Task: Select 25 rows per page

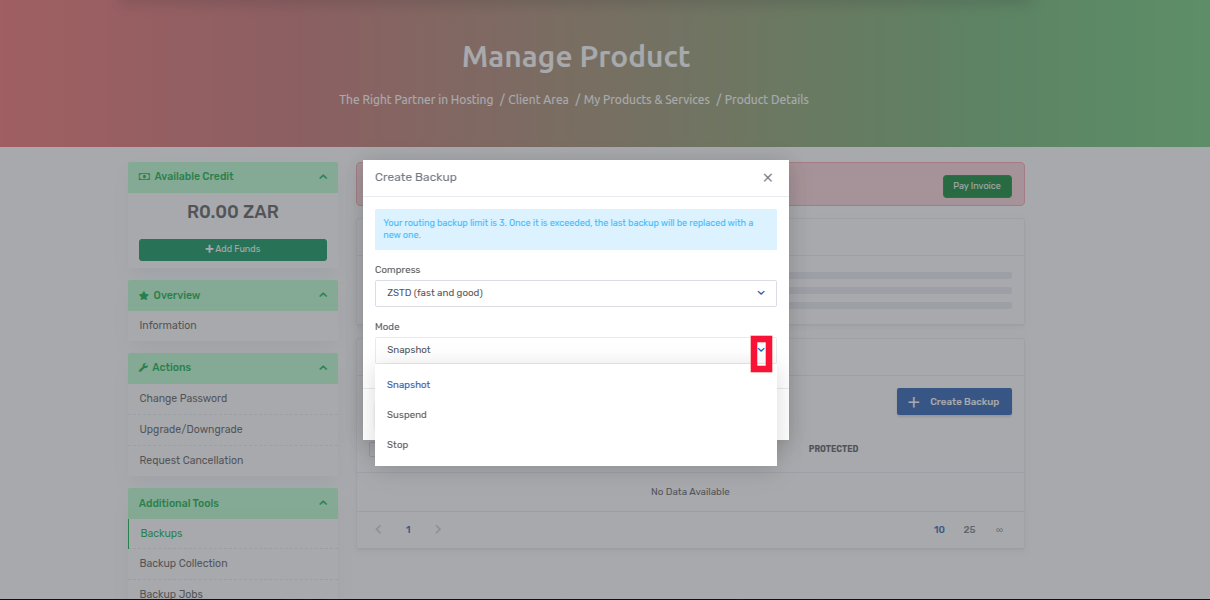Action: (x=968, y=529)
